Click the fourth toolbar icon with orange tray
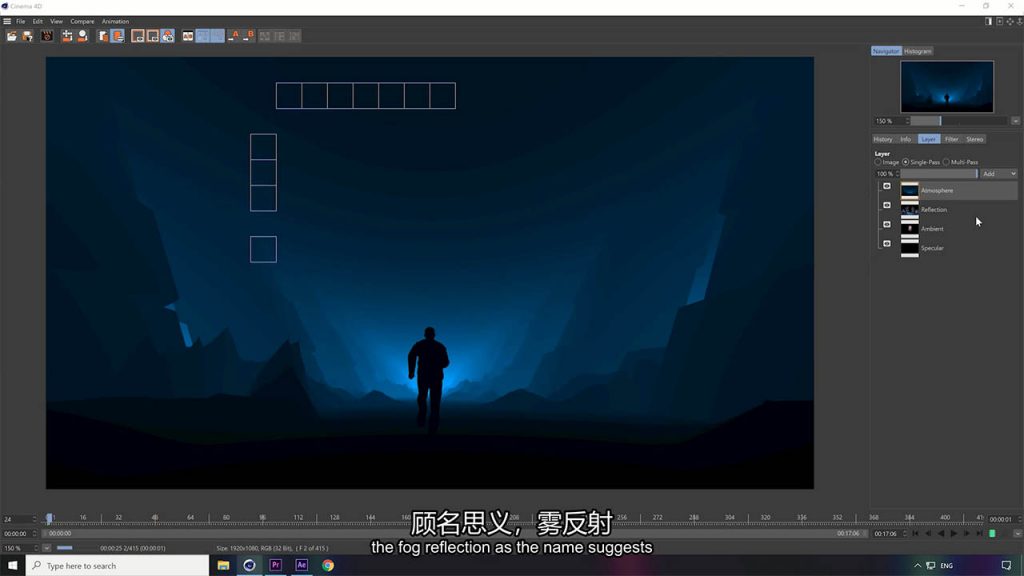 67,36
